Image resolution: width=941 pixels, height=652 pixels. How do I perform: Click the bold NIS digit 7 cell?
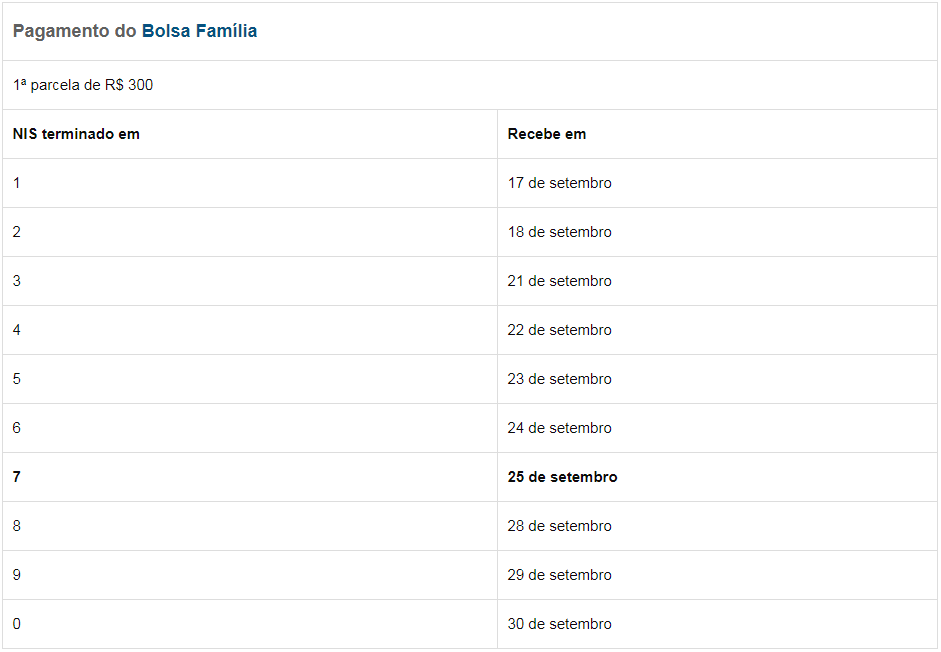[250, 477]
